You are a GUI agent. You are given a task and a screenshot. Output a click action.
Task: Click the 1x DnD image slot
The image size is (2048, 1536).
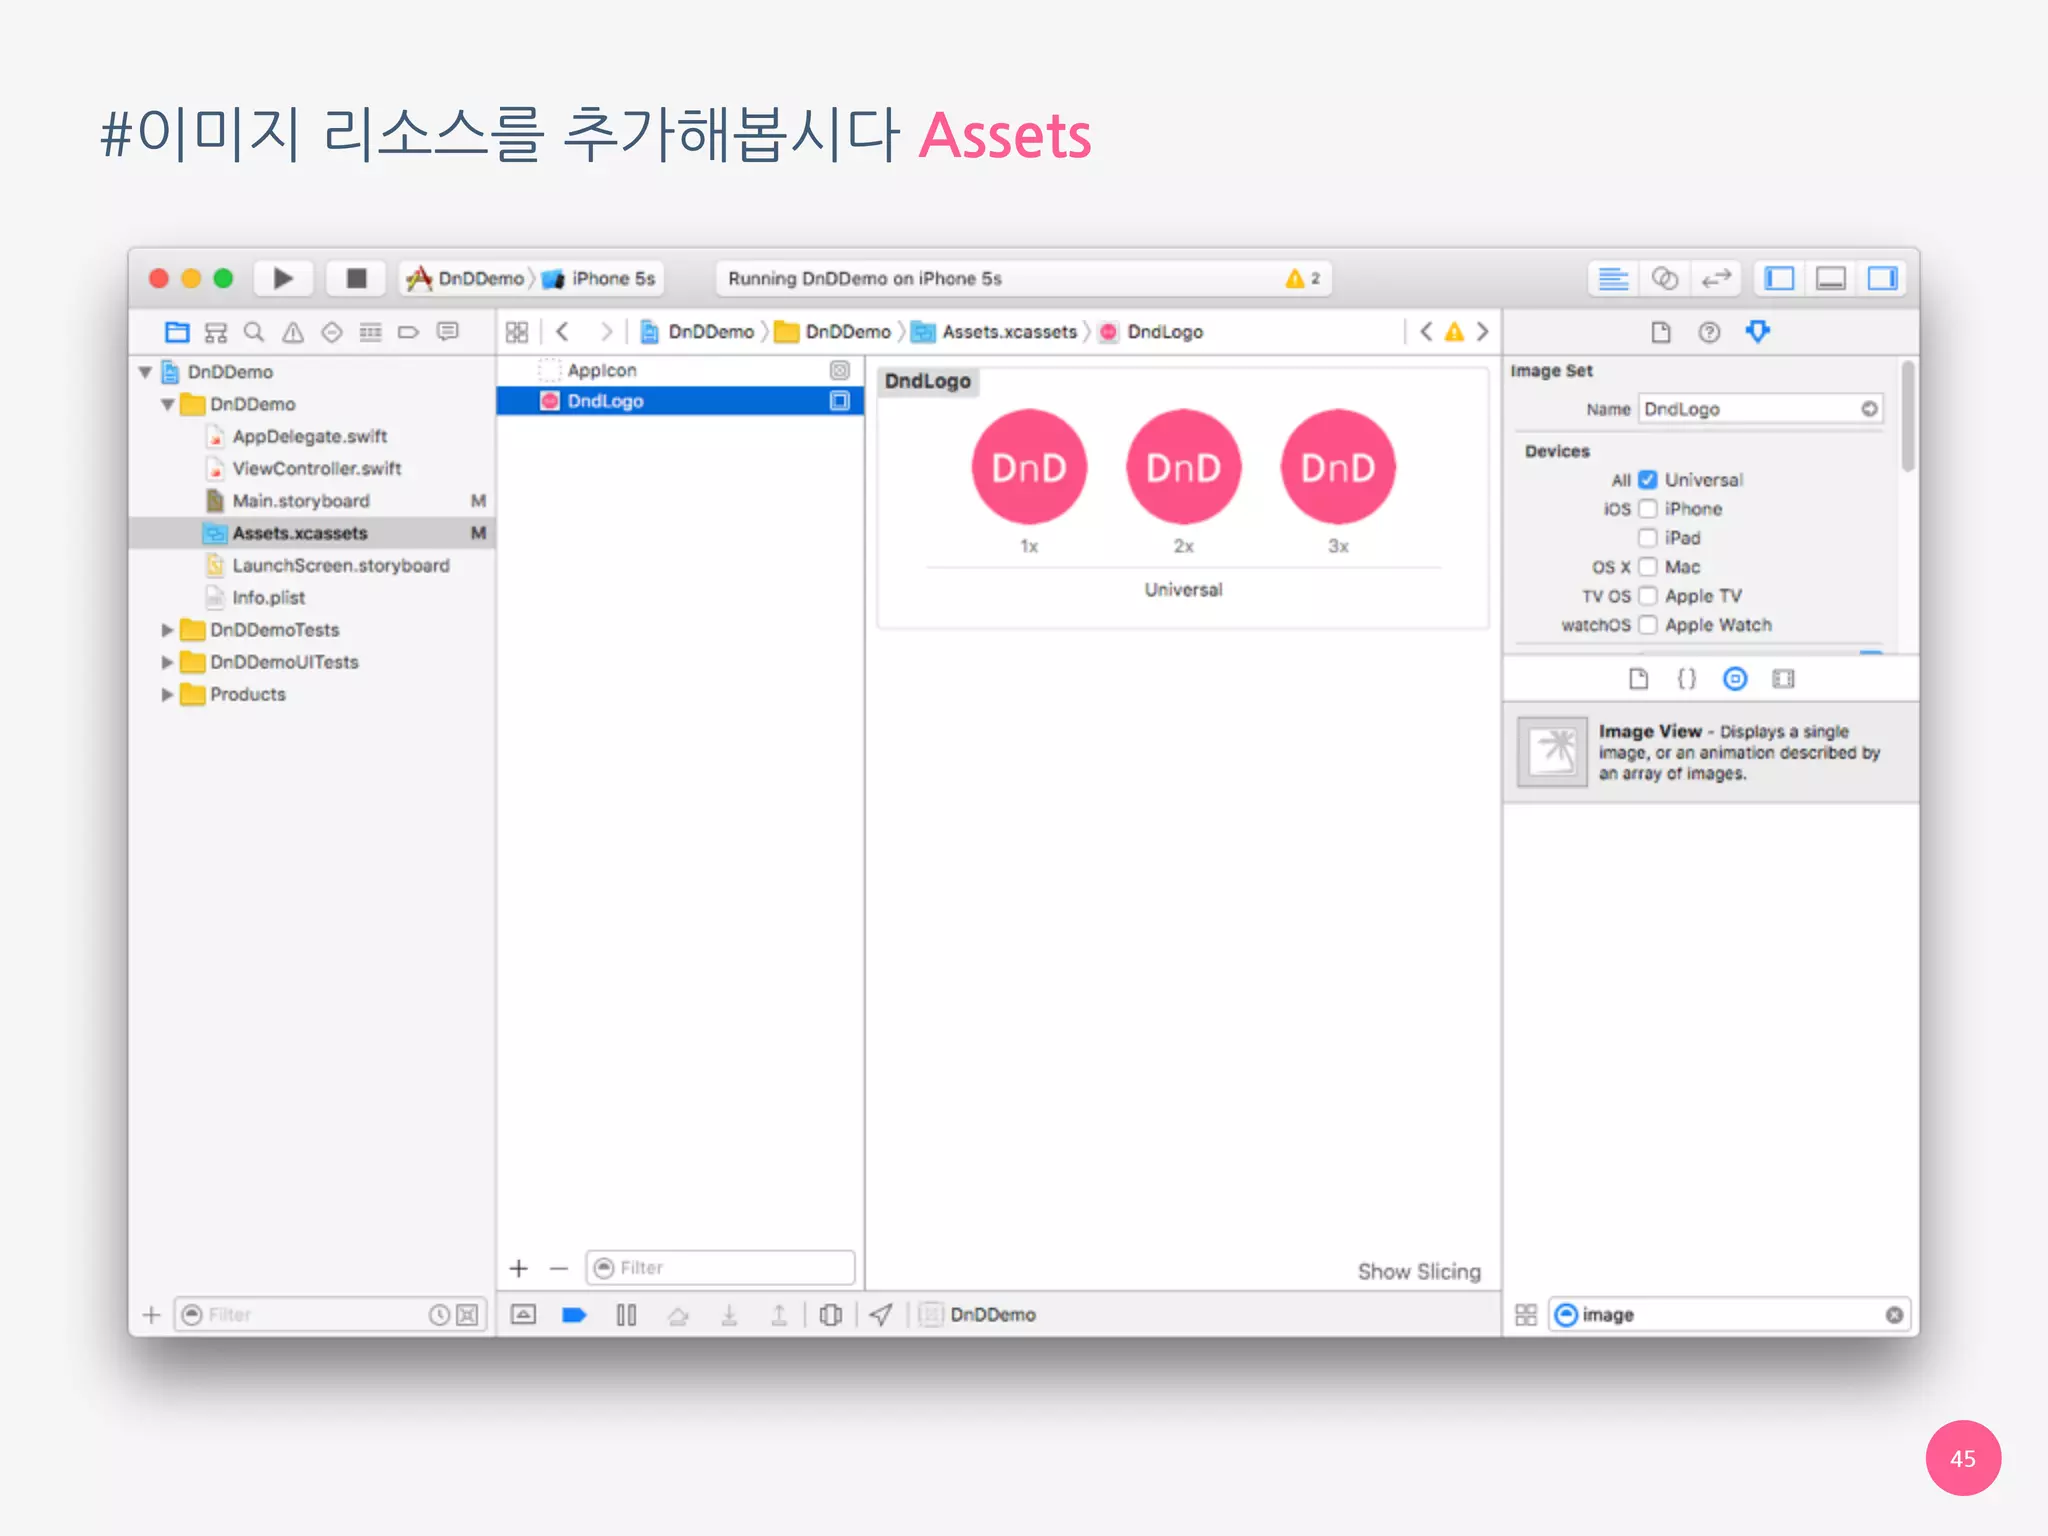click(1029, 467)
